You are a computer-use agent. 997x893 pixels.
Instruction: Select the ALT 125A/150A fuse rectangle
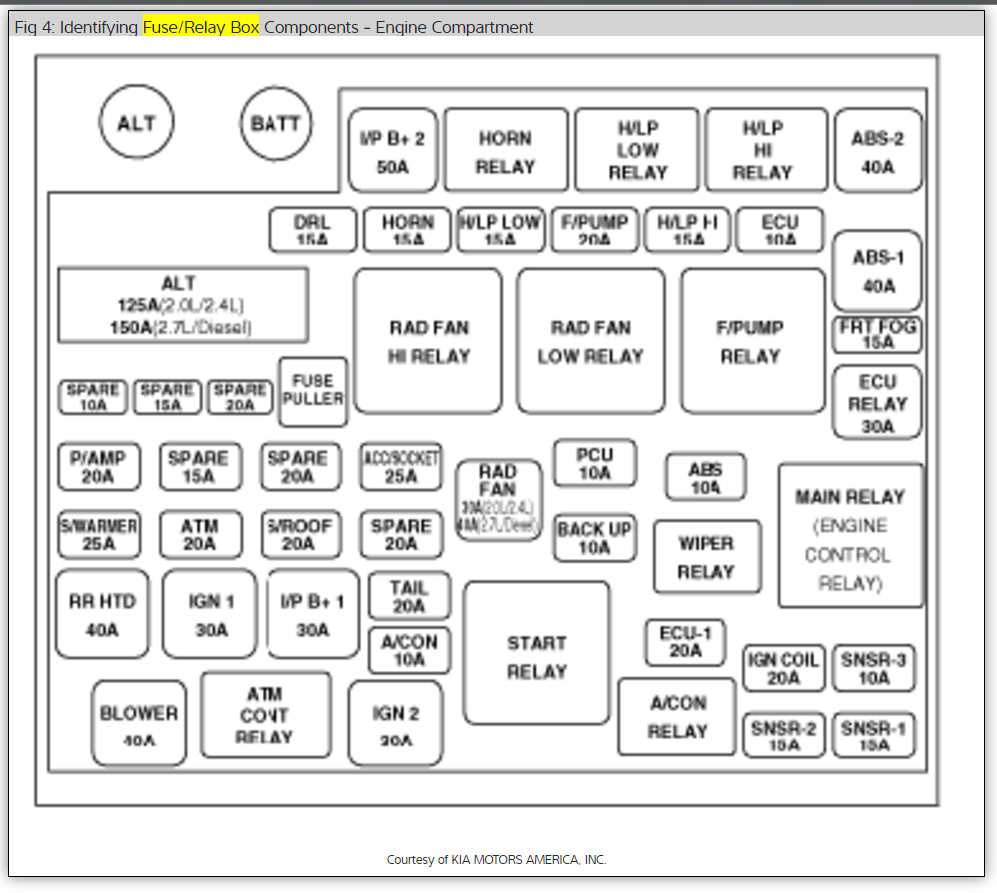[x=183, y=305]
